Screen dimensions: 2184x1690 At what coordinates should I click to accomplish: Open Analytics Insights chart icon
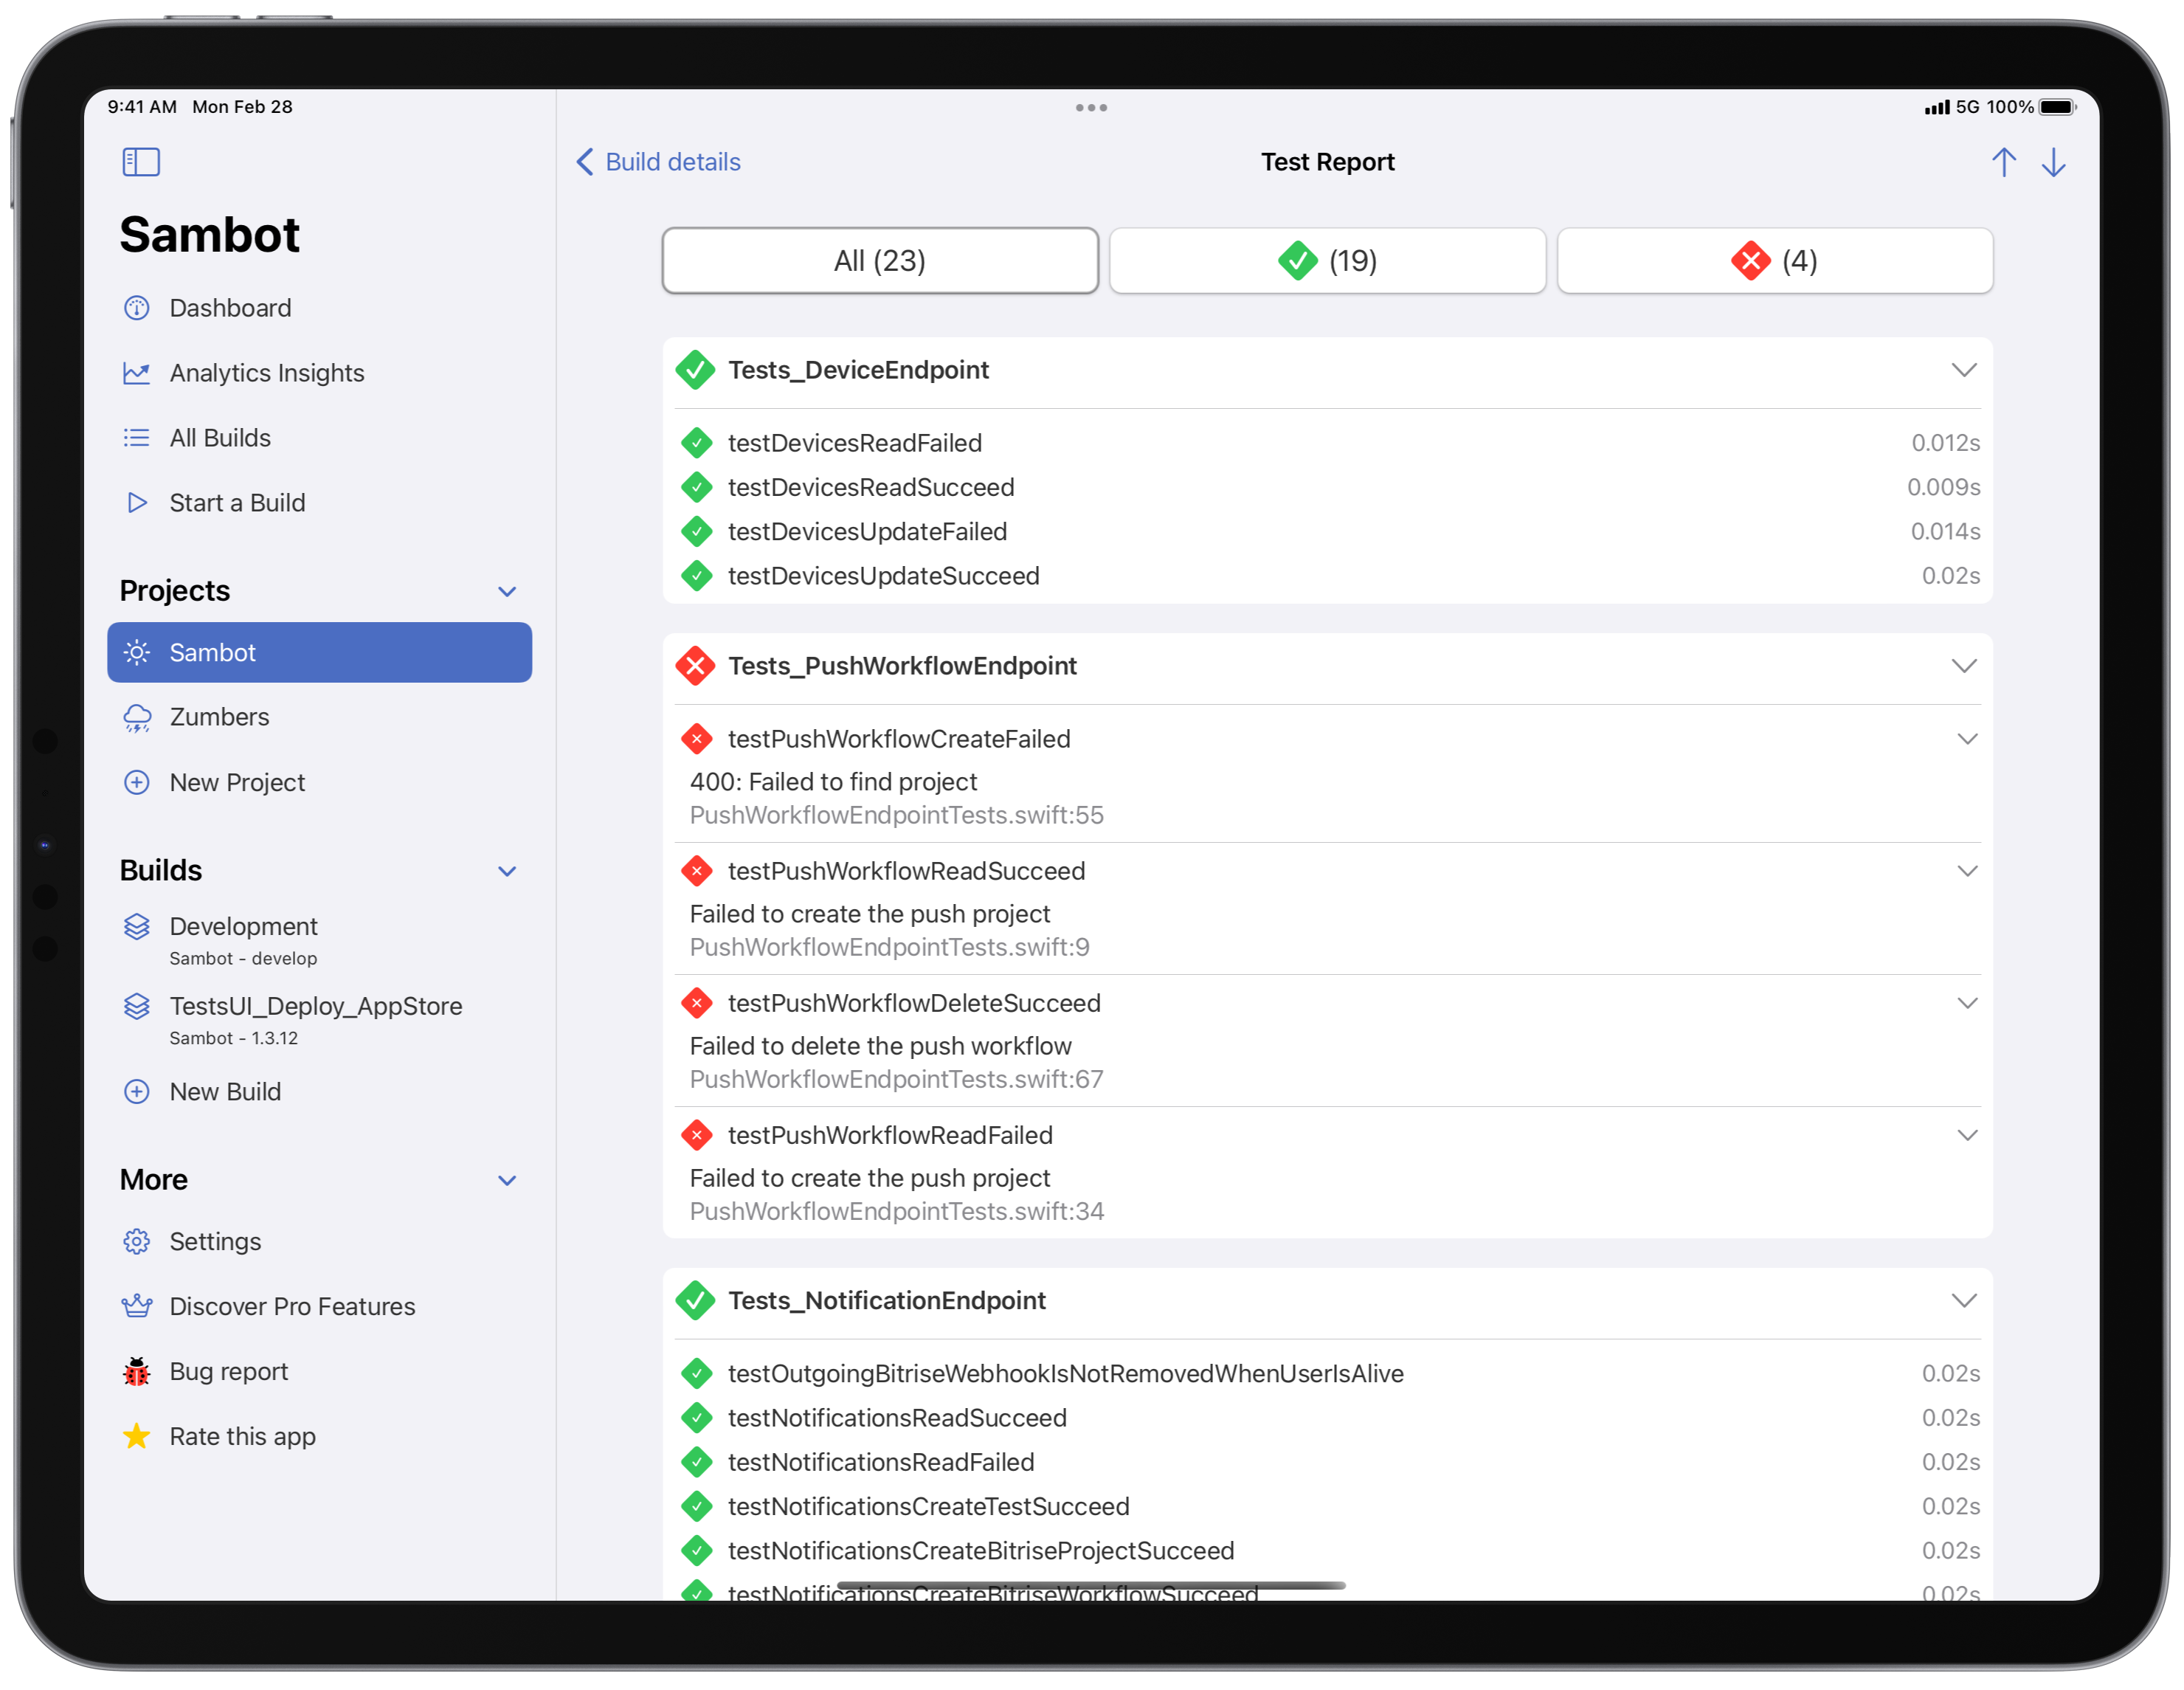pyautogui.click(x=137, y=373)
